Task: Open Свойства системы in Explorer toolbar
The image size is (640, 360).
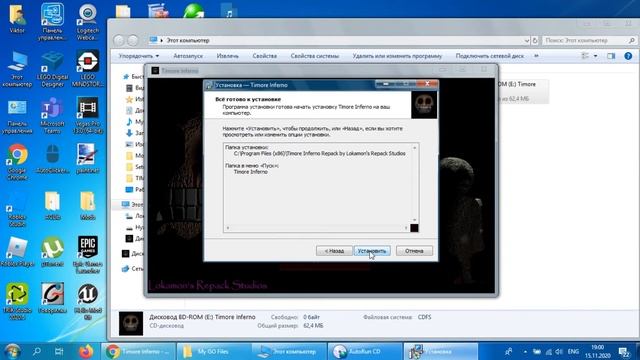Action: (315, 56)
